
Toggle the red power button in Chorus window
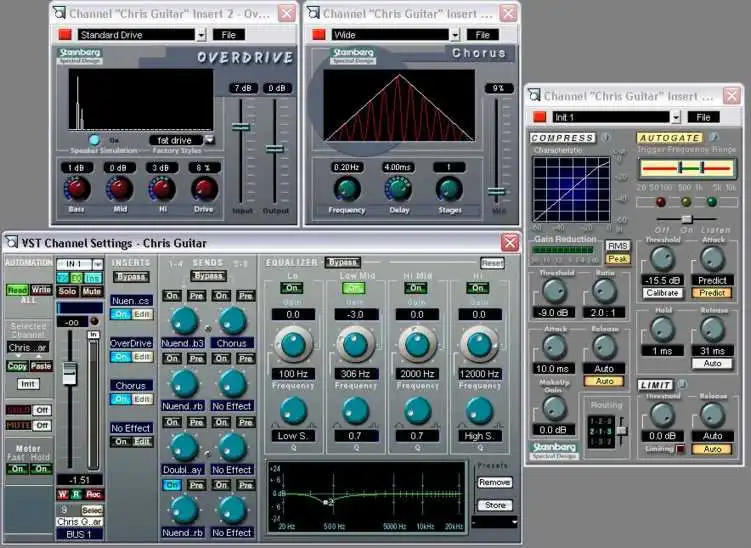coord(319,34)
